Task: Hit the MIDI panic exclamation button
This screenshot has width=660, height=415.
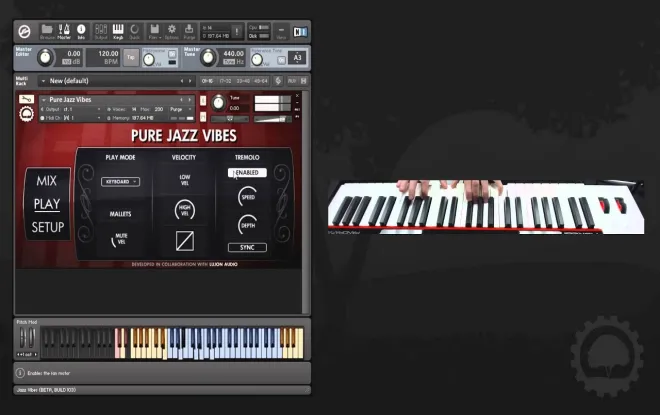Action: pos(237,31)
